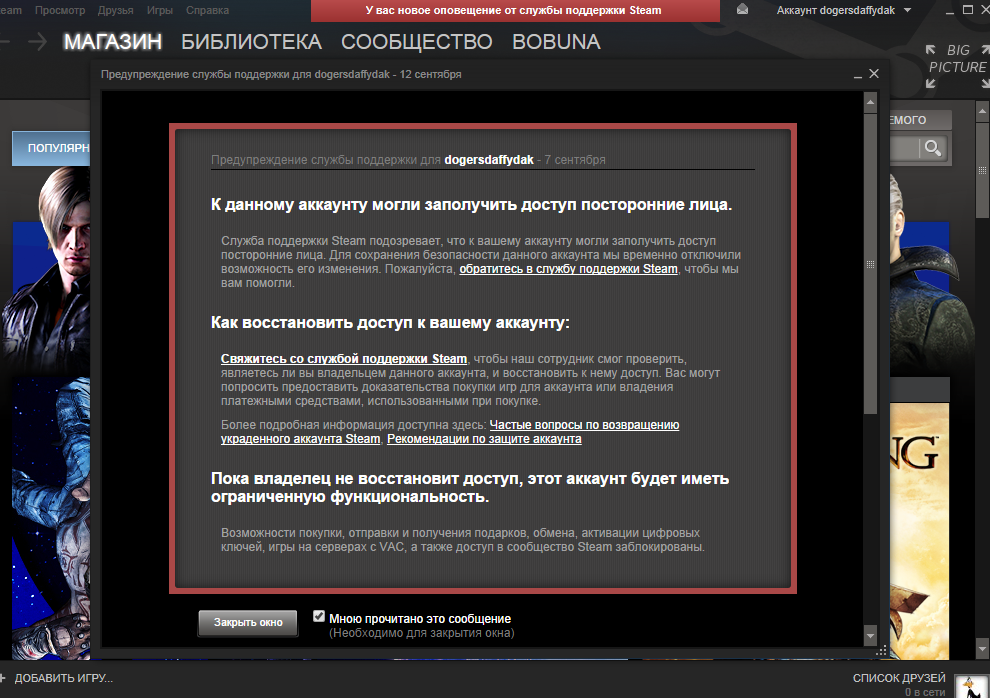The width and height of the screenshot is (990, 698).
Task: Click the dialog vertical scrollbar thumb
Action: click(x=871, y=263)
